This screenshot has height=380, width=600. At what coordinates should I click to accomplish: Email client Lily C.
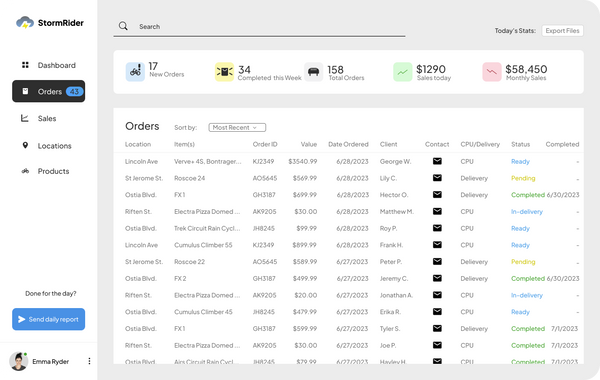(x=437, y=178)
